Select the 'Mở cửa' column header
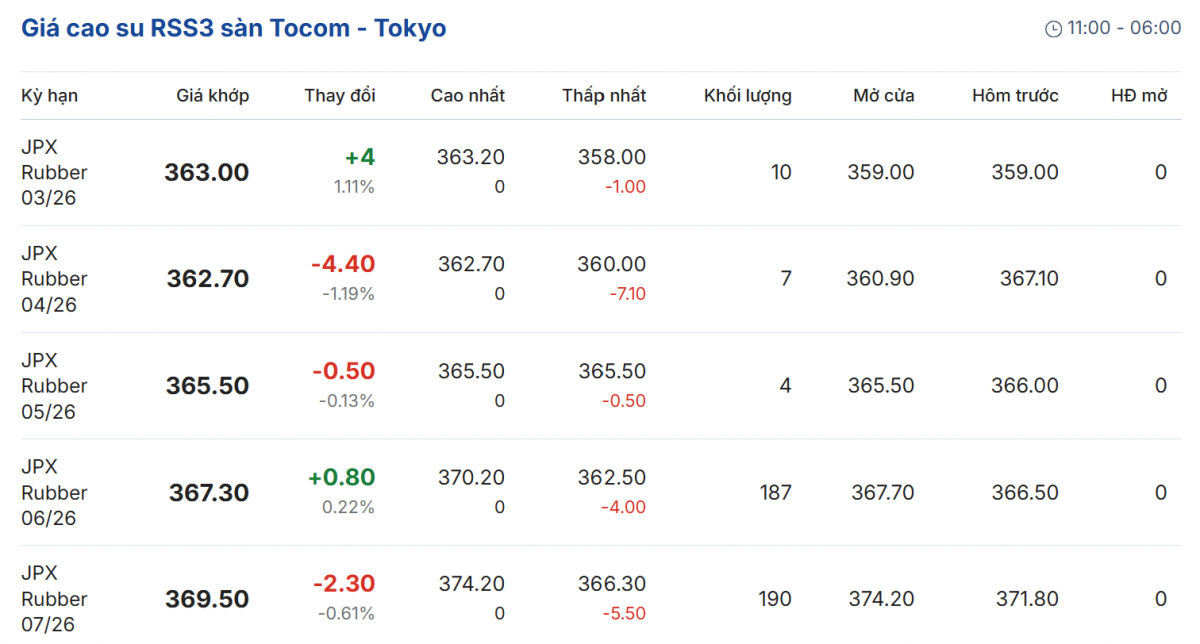The height and width of the screenshot is (644, 1200). (x=884, y=96)
